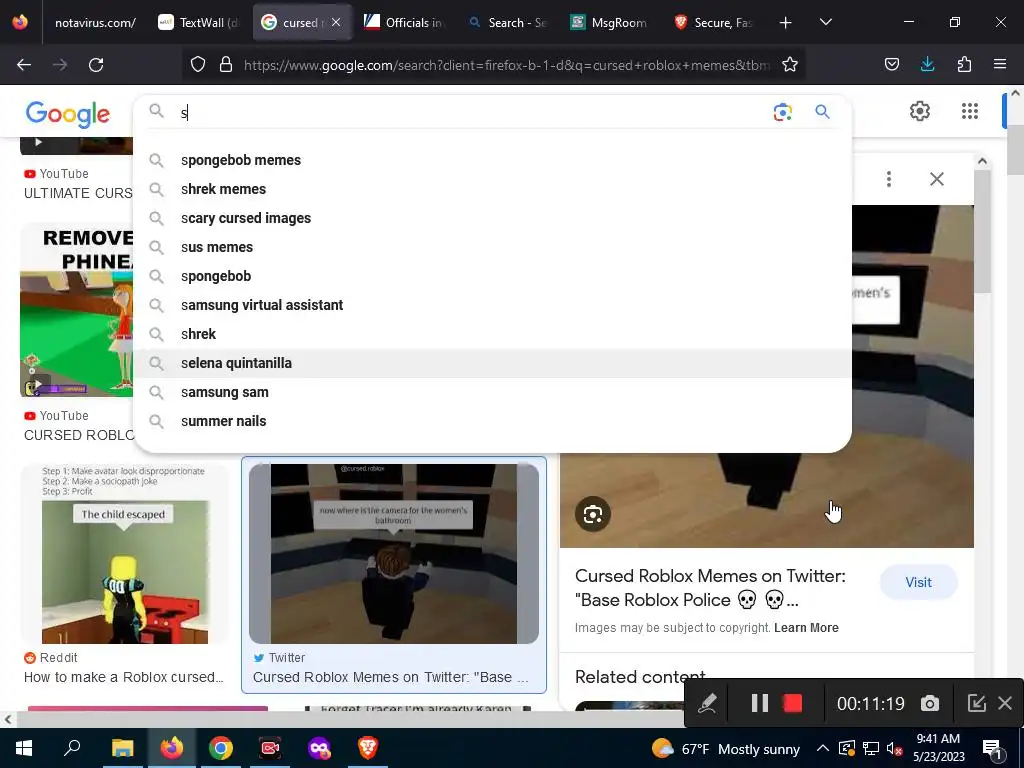Switch to the Secure, Fast Brave tab

pyautogui.click(x=714, y=23)
